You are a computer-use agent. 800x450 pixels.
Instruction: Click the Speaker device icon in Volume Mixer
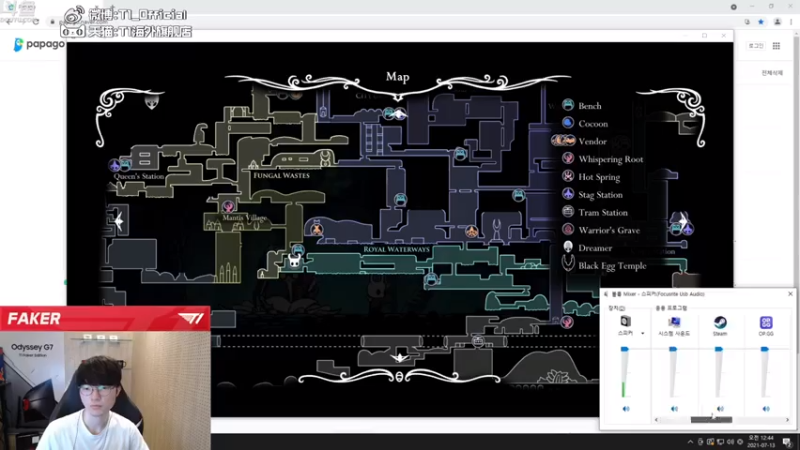pos(626,321)
